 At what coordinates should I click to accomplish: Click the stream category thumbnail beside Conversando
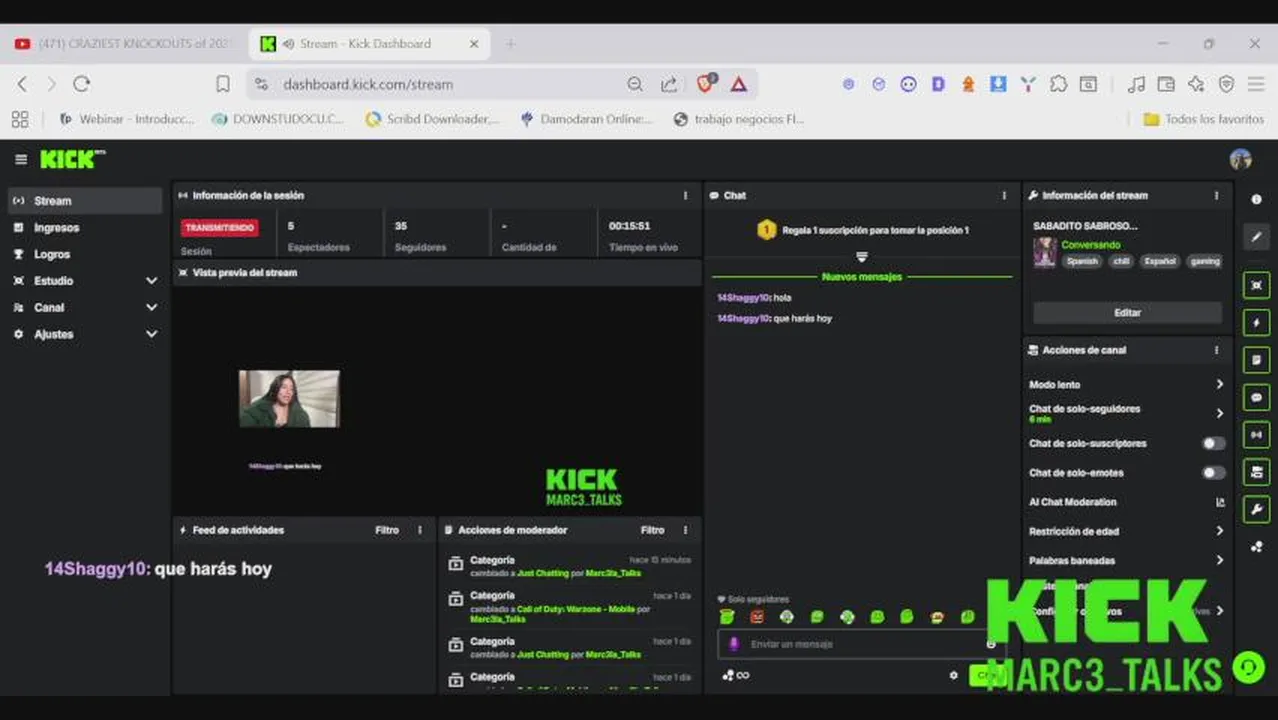point(1045,252)
